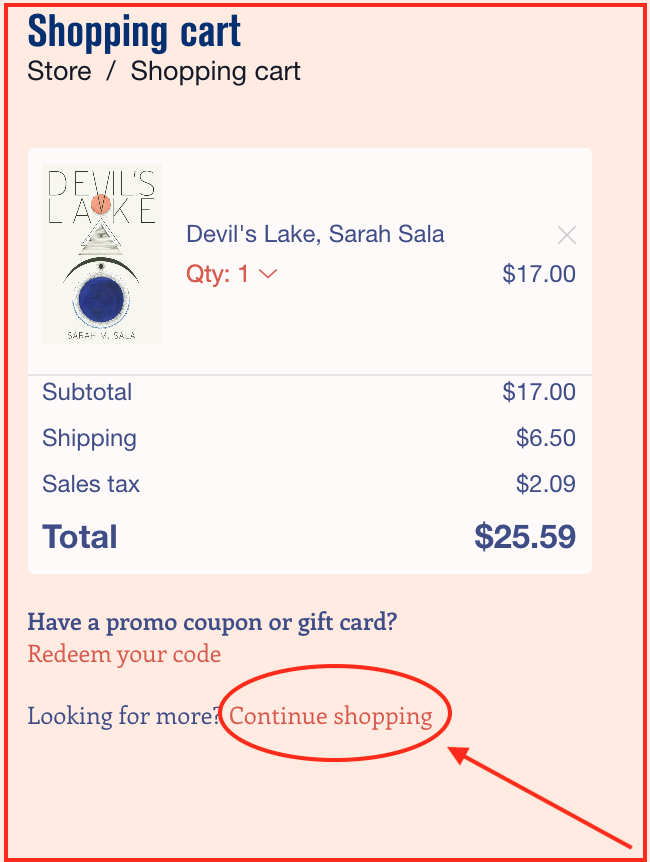Image resolution: width=650 pixels, height=862 pixels.
Task: Click the $25.59 total amount
Action: 525,537
